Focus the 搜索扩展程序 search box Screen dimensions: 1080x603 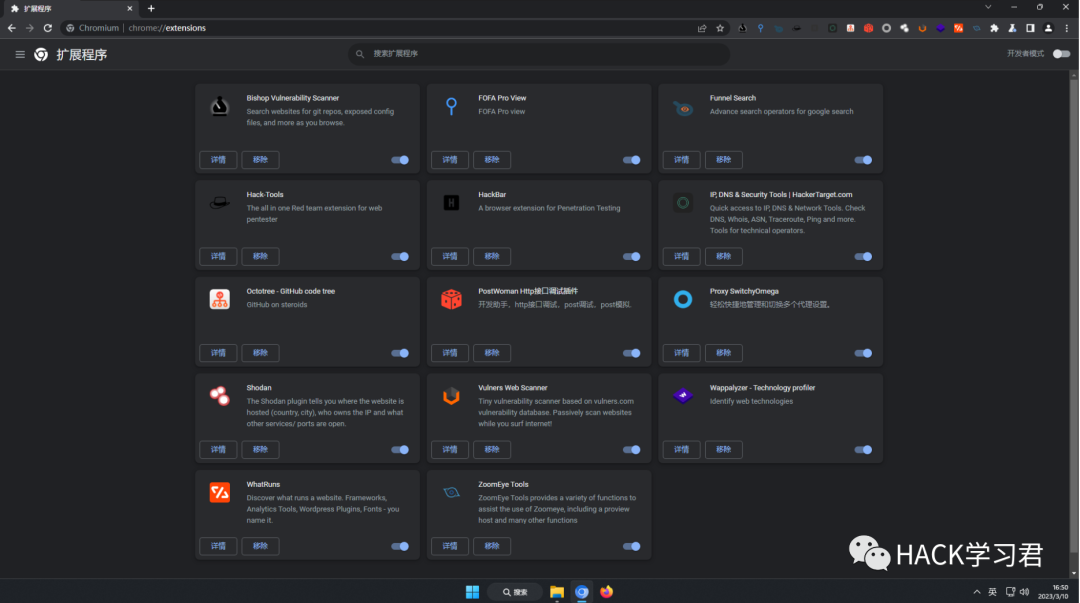[539, 54]
